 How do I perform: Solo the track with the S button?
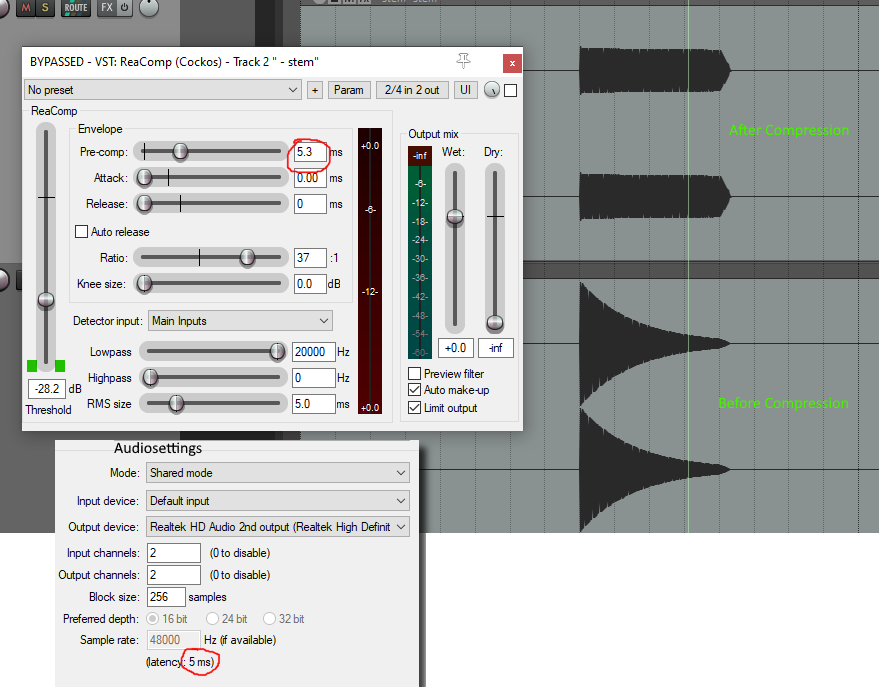(45, 8)
